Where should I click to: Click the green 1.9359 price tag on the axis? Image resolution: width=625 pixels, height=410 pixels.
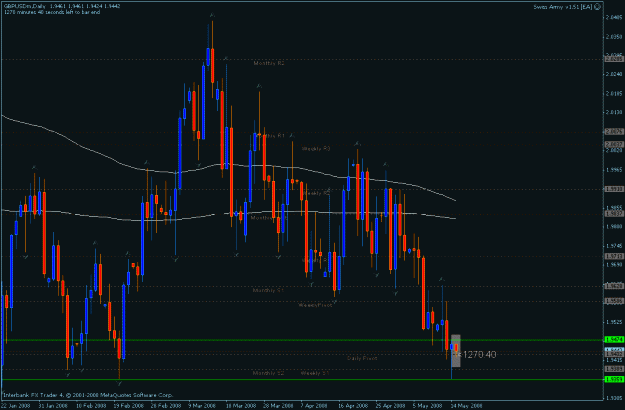pyautogui.click(x=614, y=379)
